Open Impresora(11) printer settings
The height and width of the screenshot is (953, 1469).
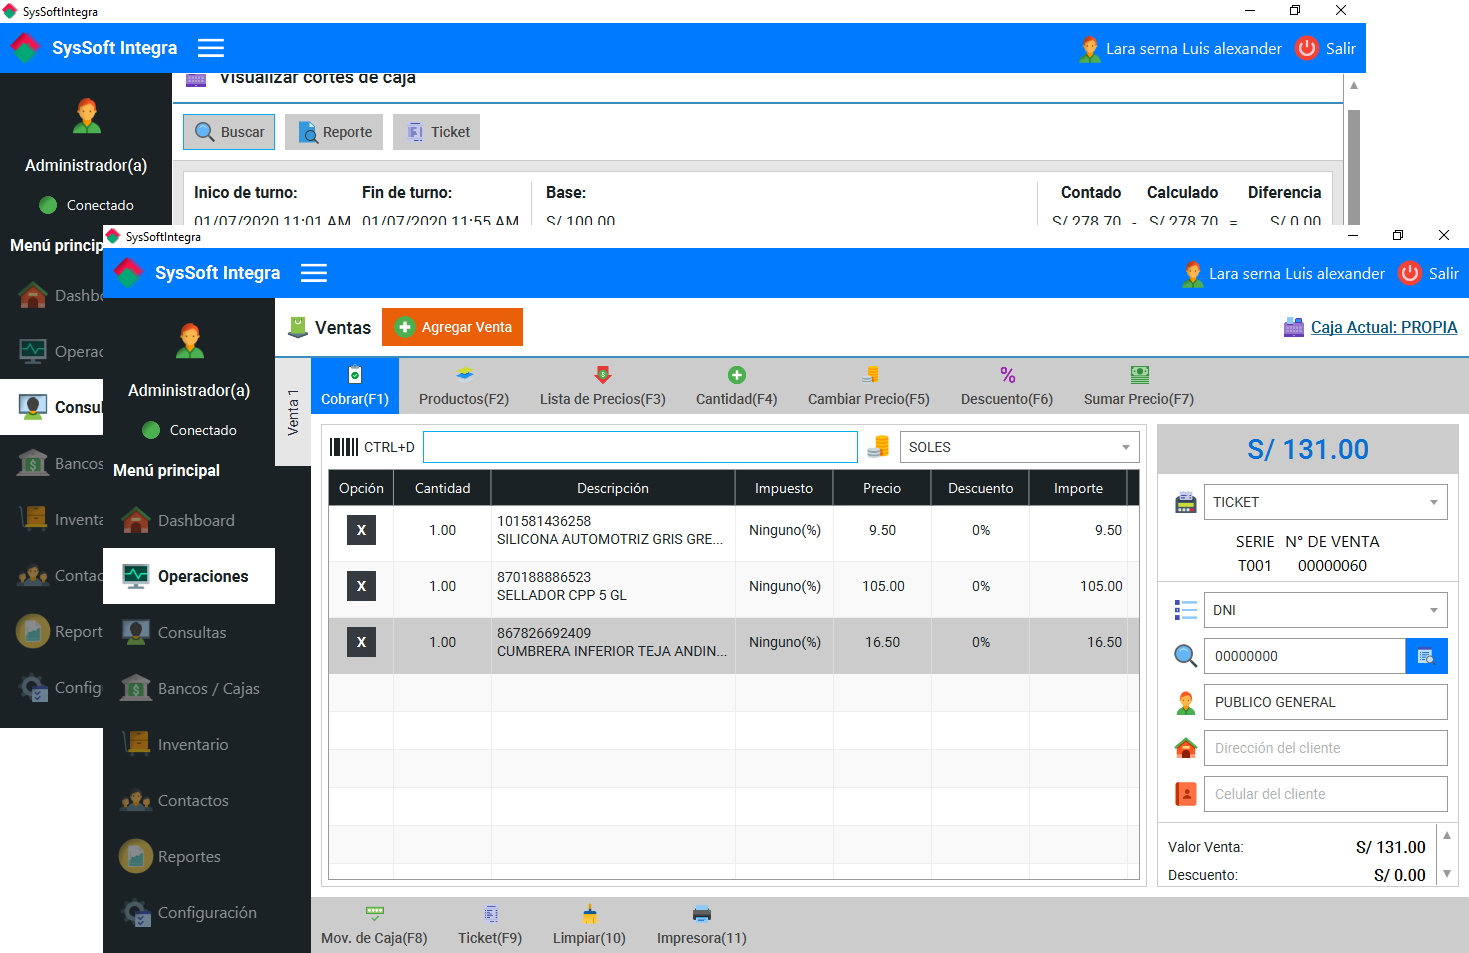coord(701,925)
